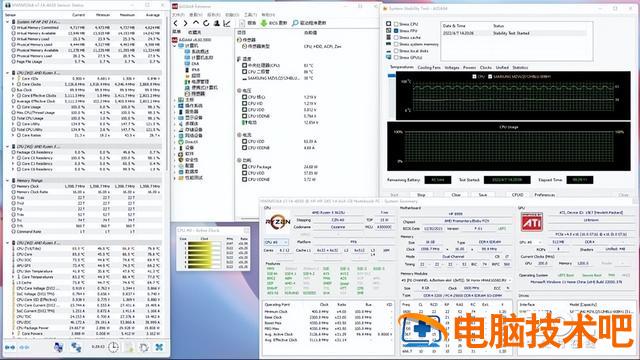The image size is (640, 360).
Task: Uncheck the Stress FPU checkbox
Action: click(396, 31)
